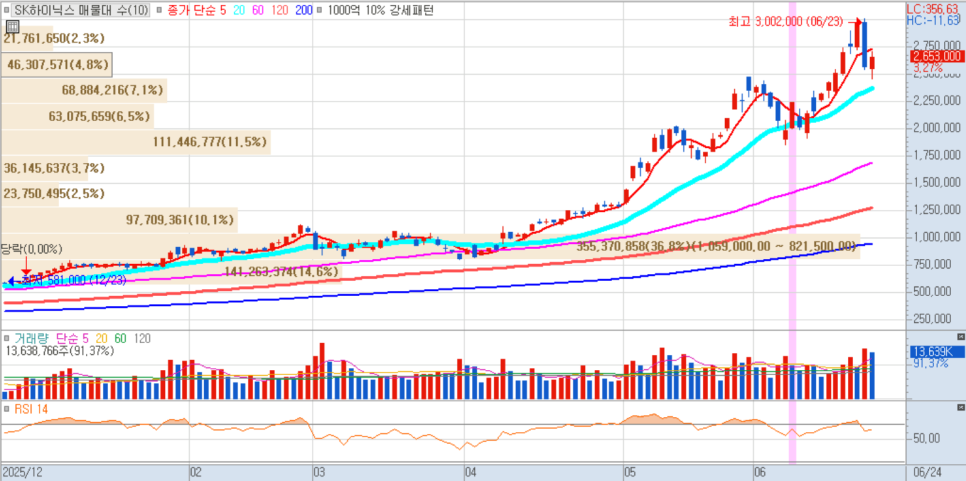Select the 1000억 10% 강세패턴 indicator label
The width and height of the screenshot is (966, 481).
click(380, 10)
